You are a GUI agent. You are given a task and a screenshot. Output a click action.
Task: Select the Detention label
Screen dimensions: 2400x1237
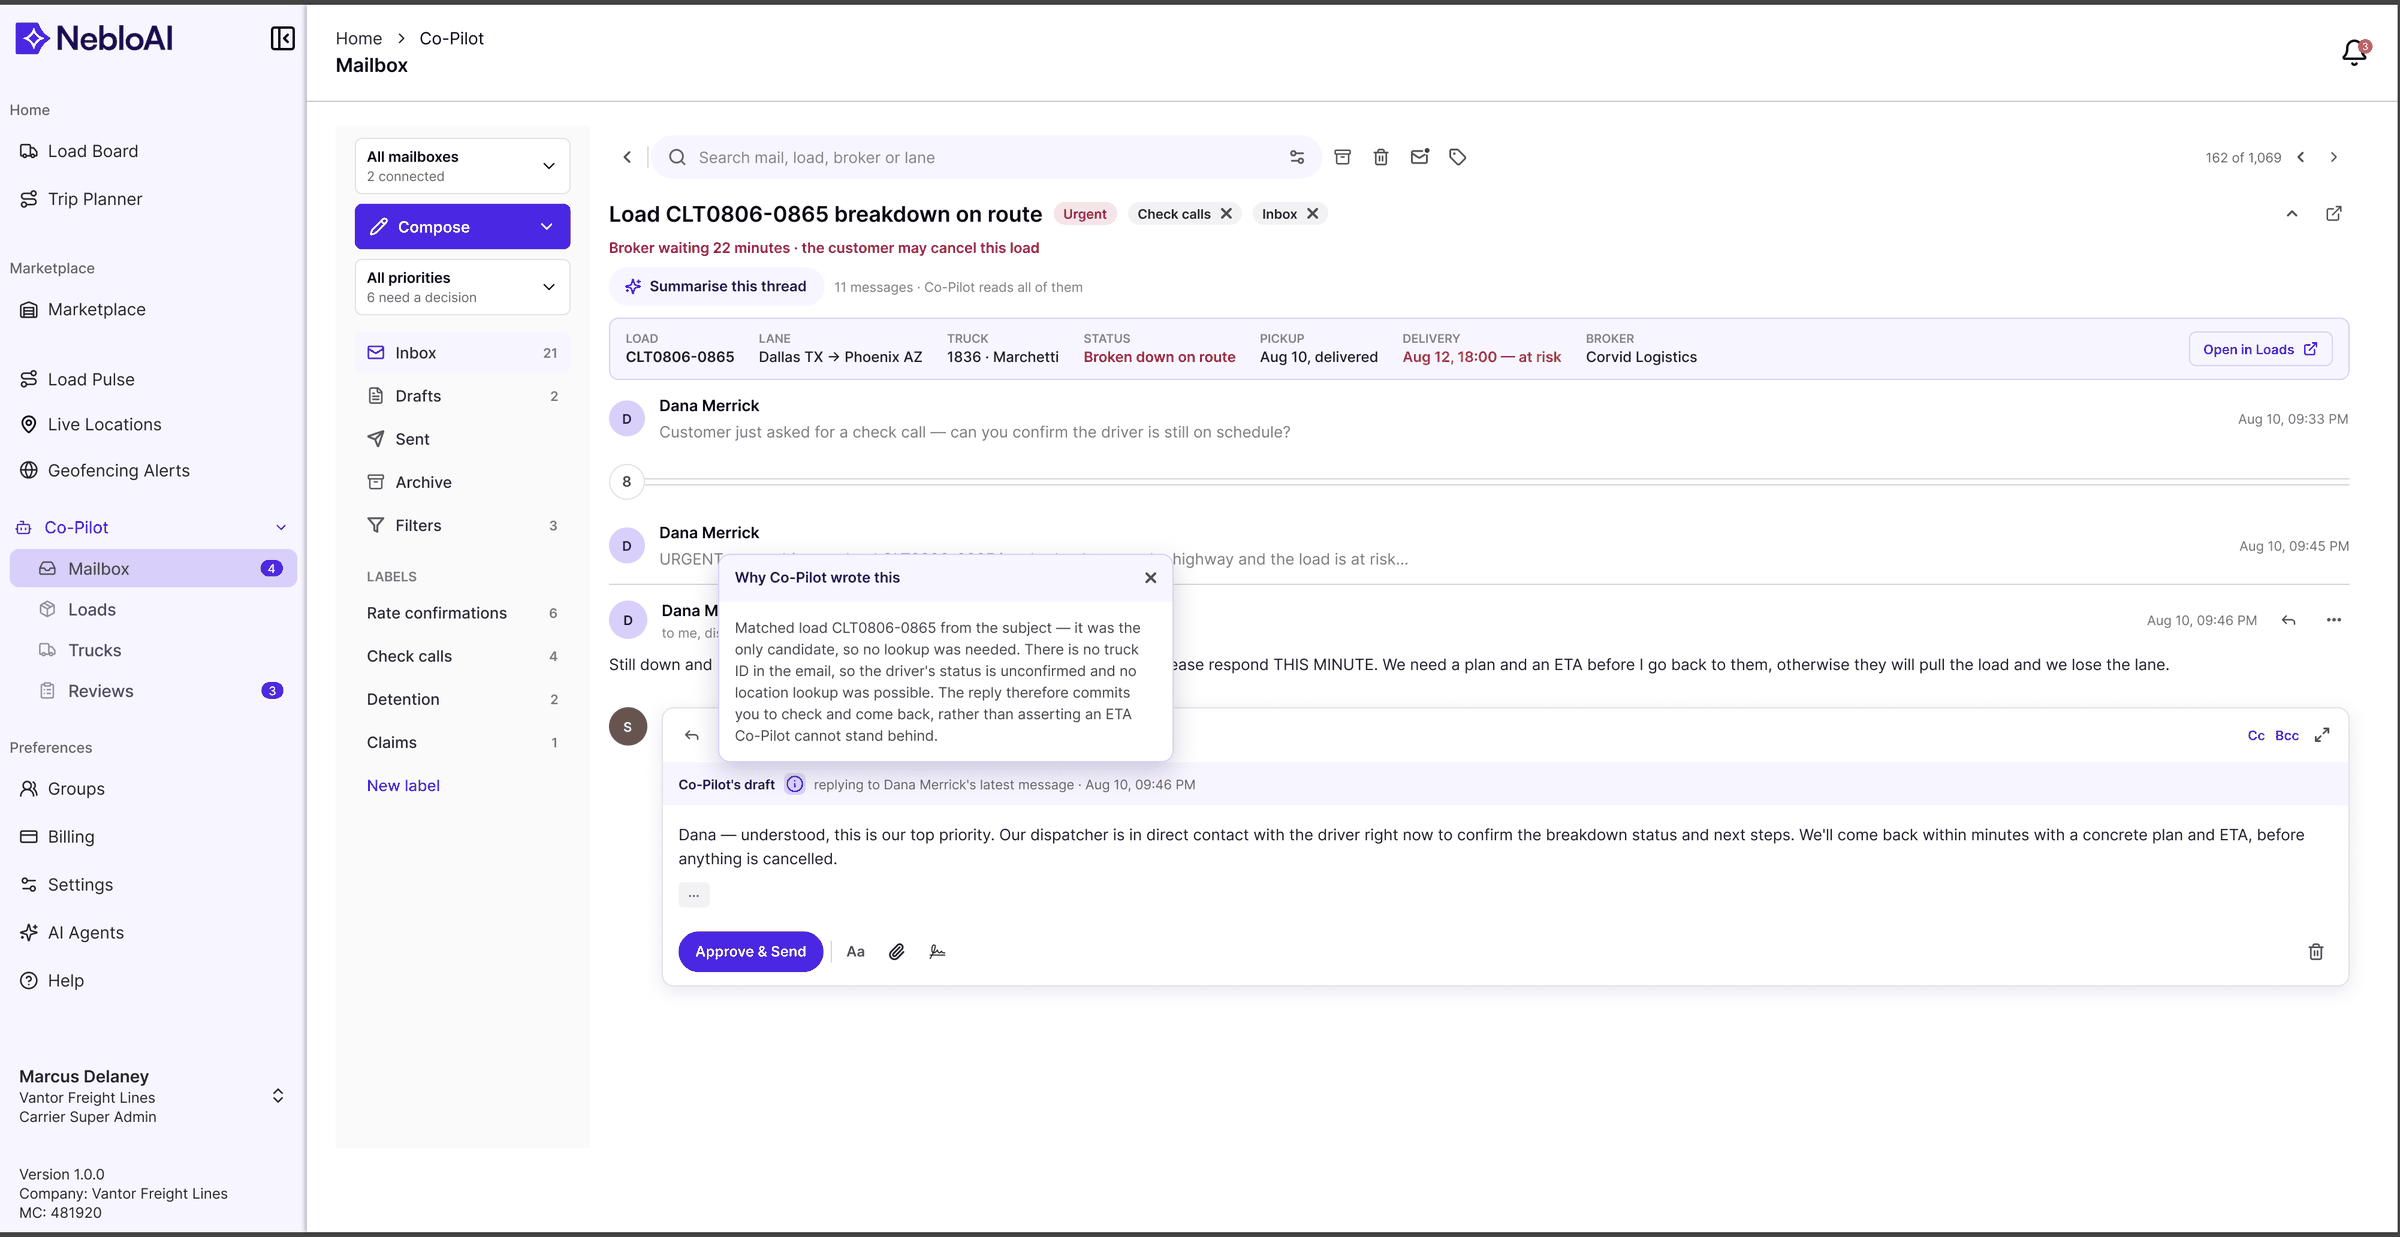coord(462,699)
